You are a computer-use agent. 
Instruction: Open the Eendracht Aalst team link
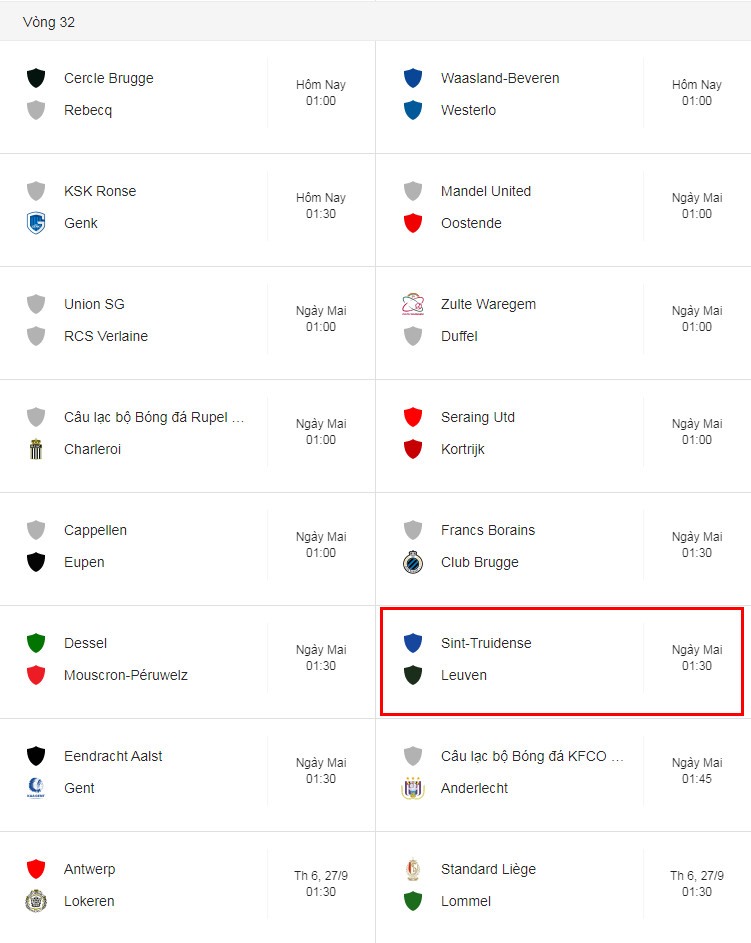tap(113, 756)
